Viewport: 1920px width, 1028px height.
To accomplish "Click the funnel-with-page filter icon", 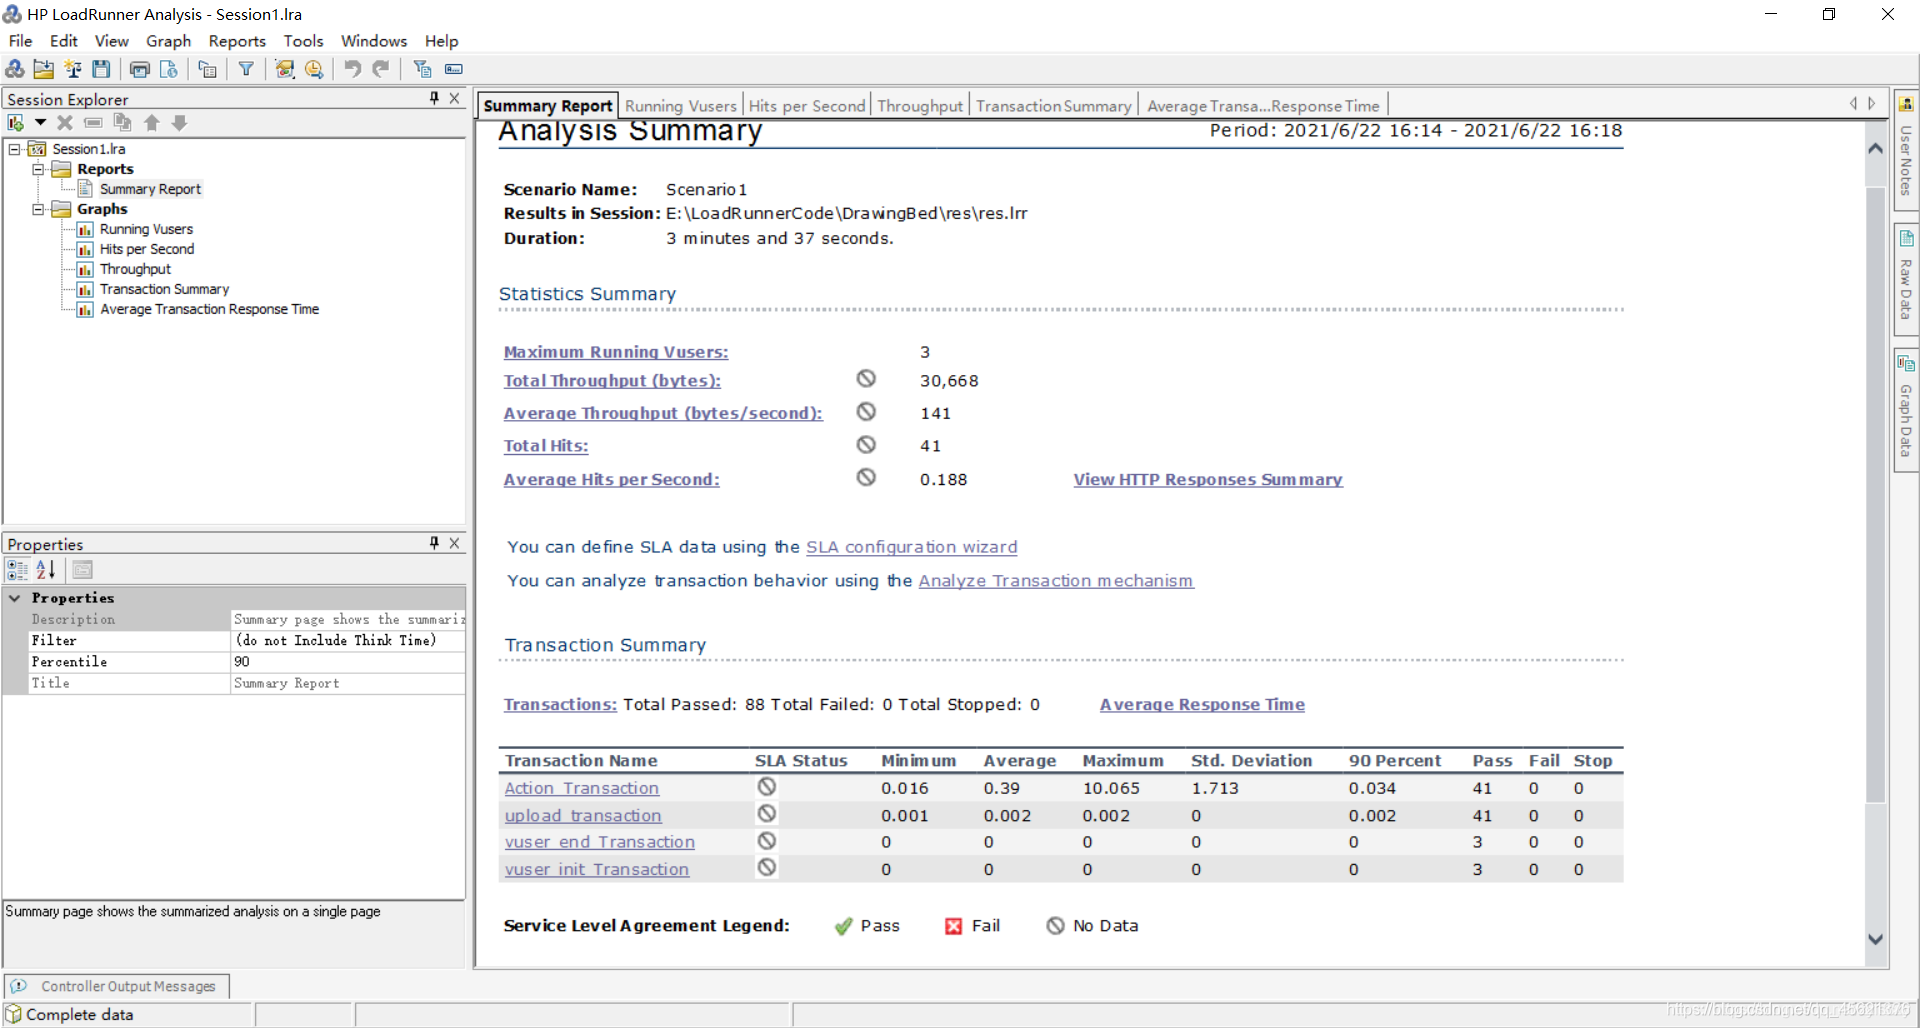I will click(422, 69).
